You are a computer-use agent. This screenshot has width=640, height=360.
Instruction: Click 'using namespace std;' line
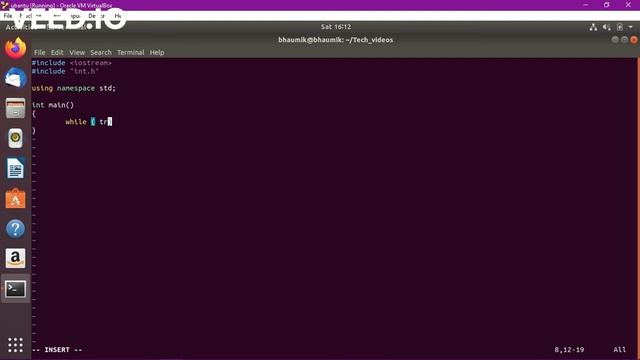click(x=74, y=88)
